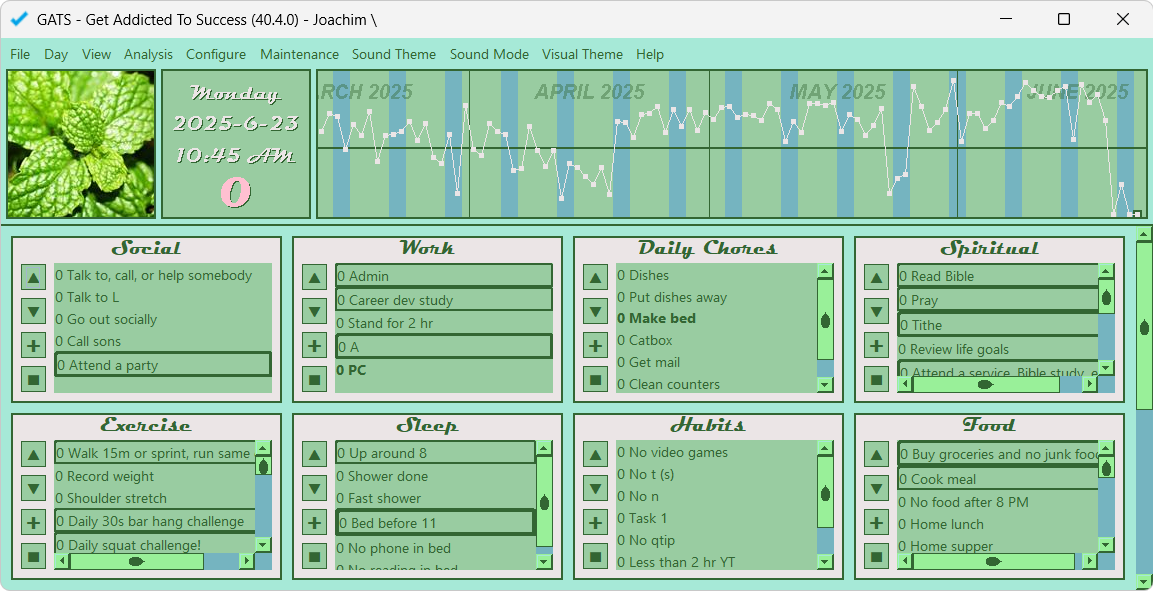Click the Food list horizontal scrollbar thumb

pyautogui.click(x=992, y=562)
